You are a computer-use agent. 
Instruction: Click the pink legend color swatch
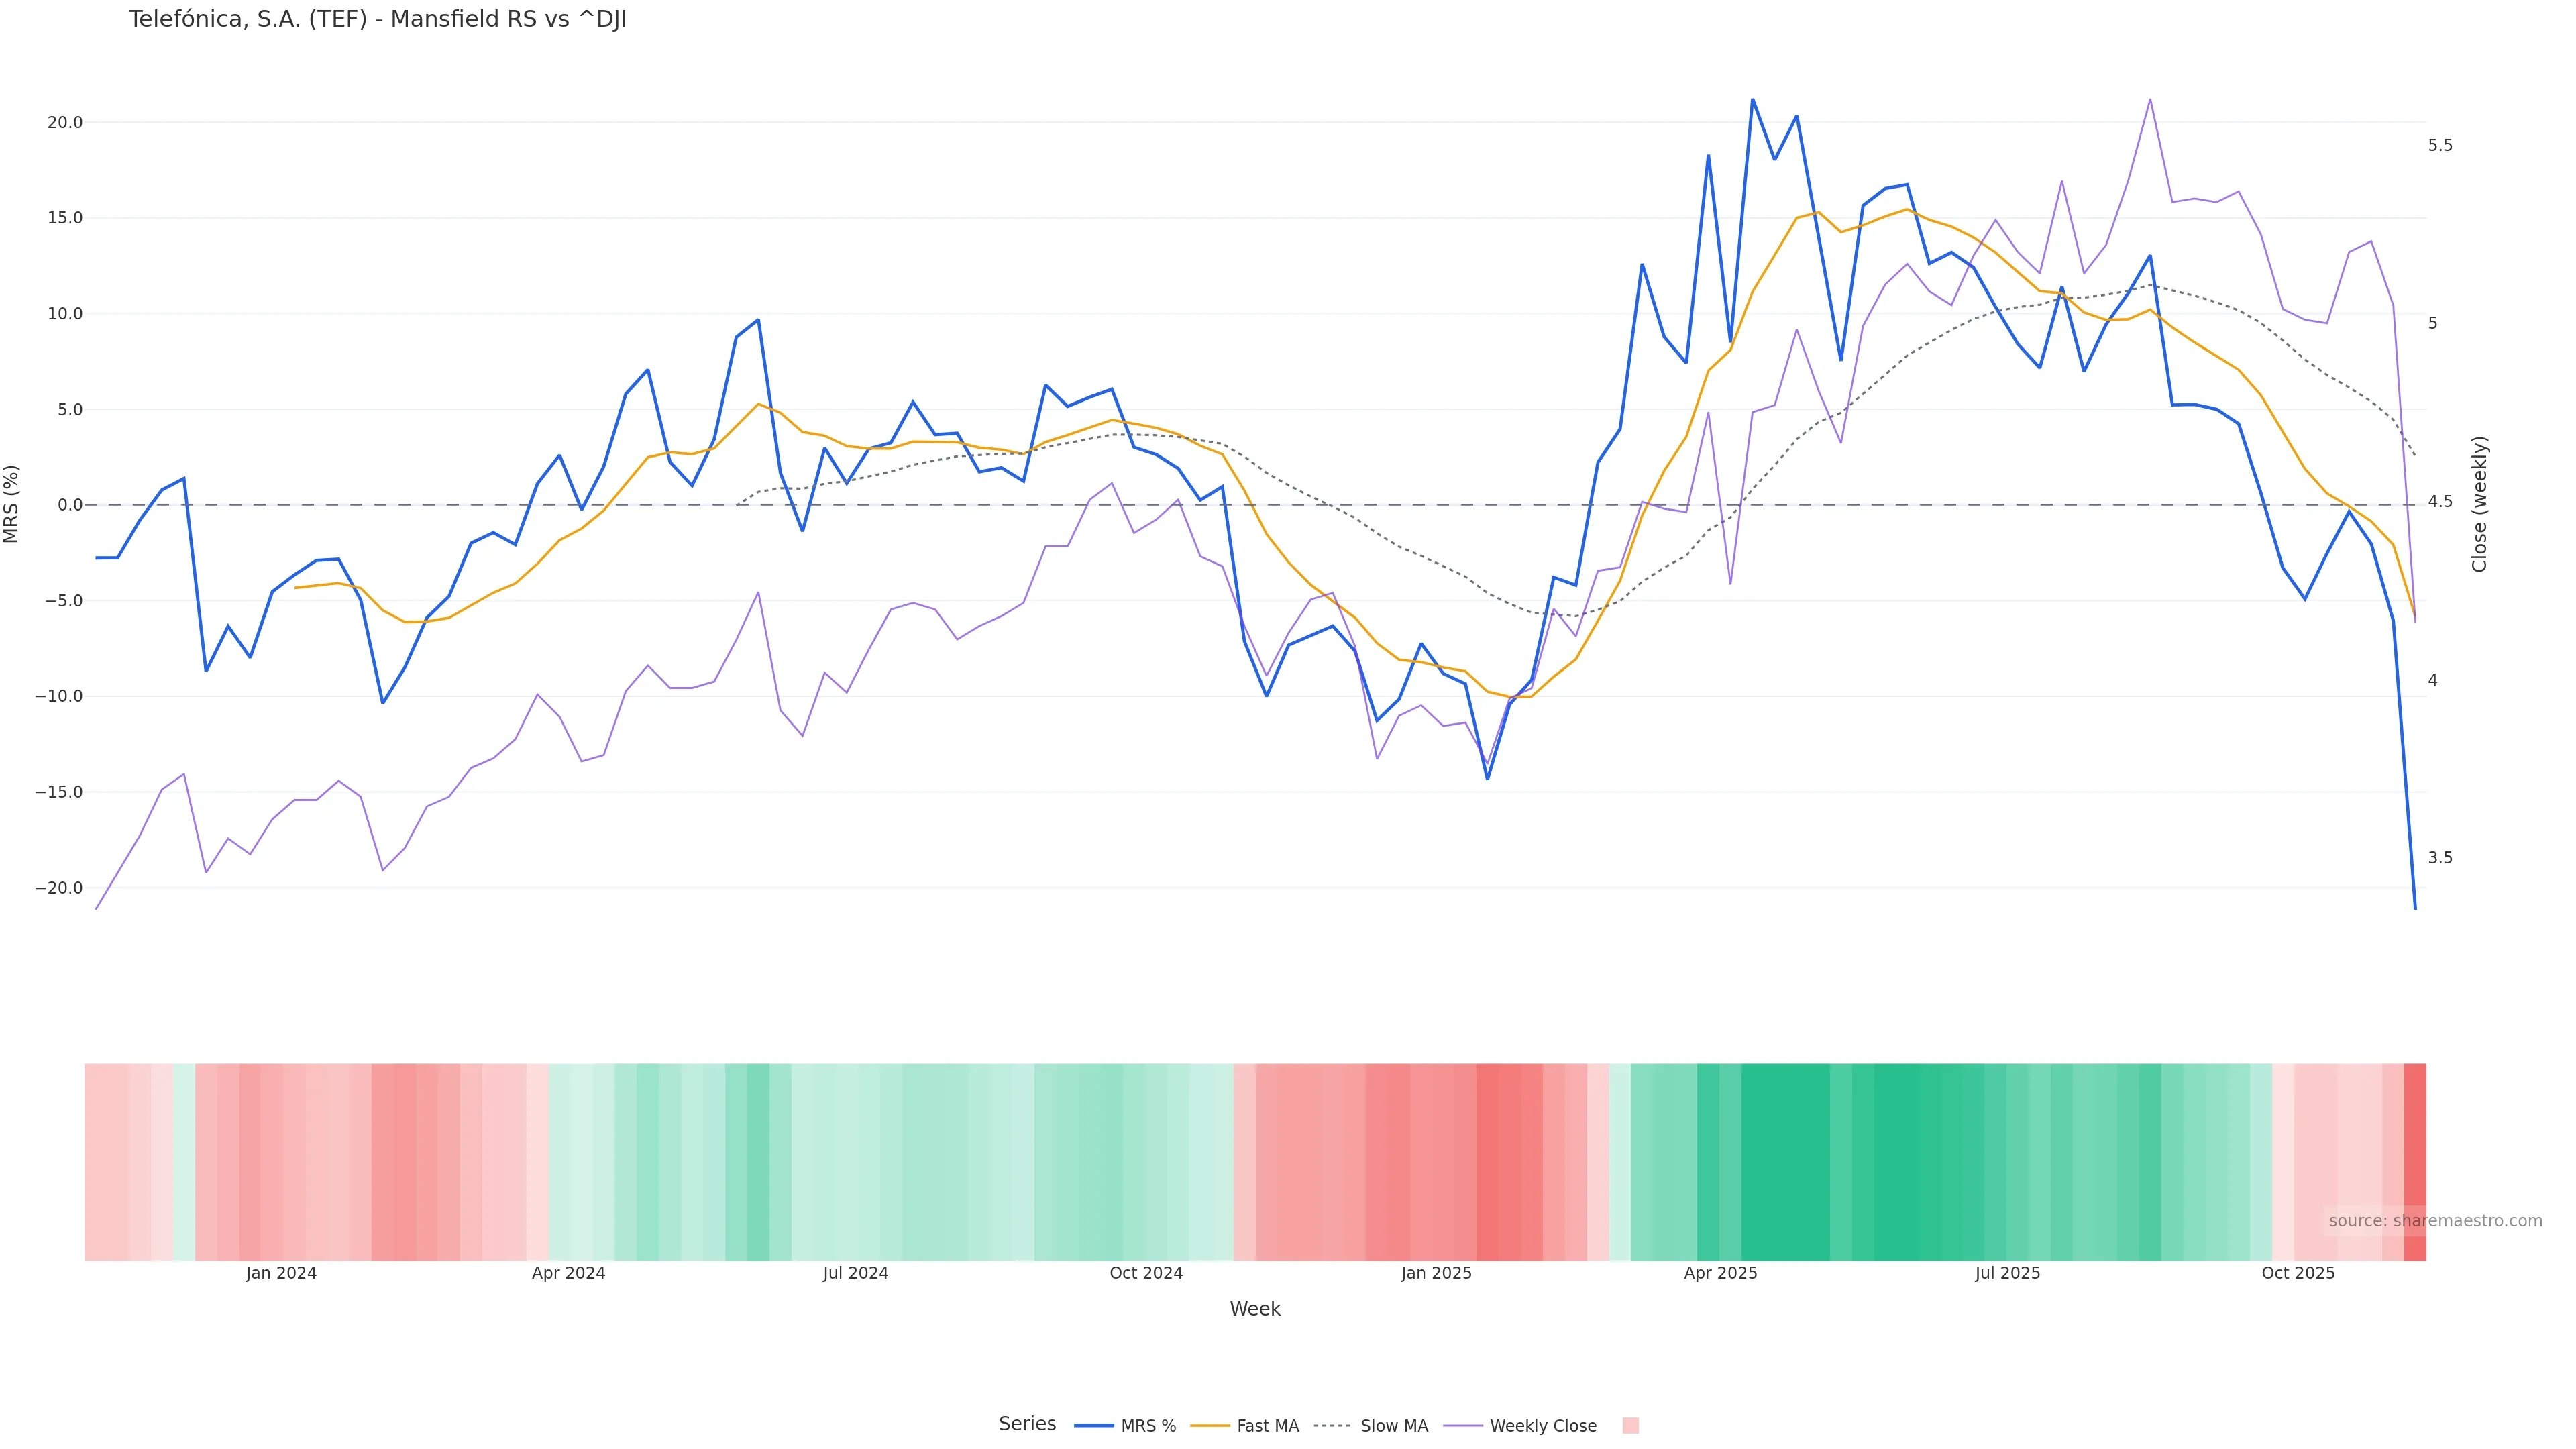coord(1630,1426)
